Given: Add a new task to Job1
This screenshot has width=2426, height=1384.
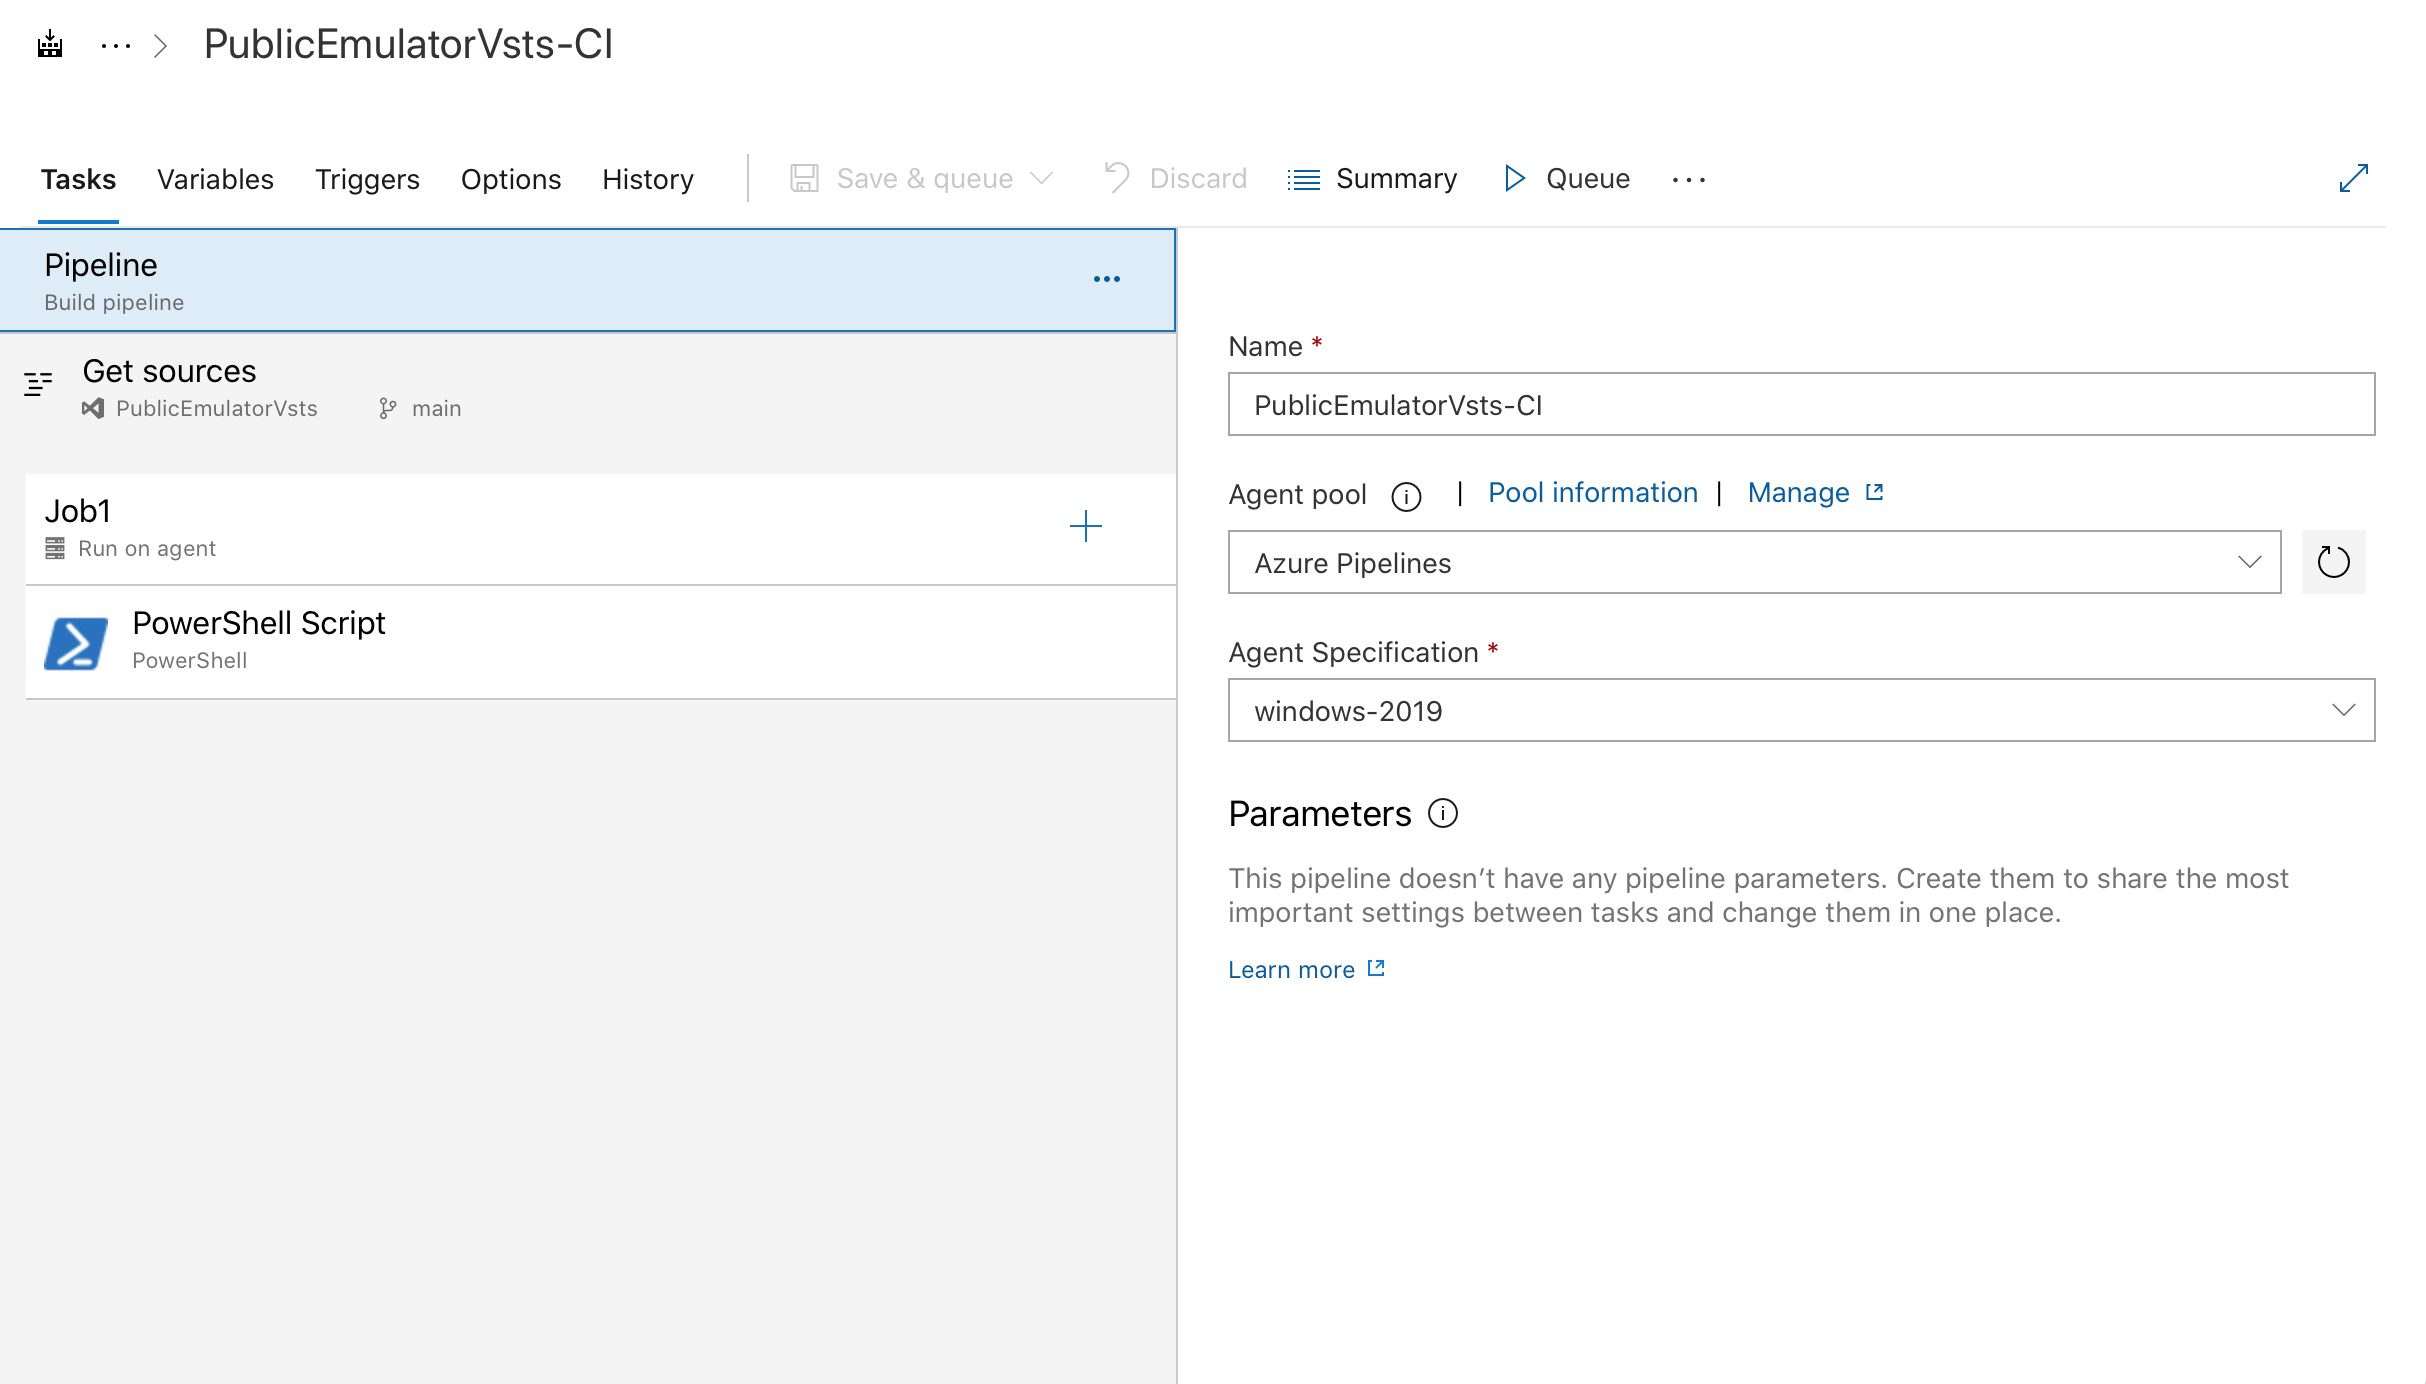Looking at the screenshot, I should 1083,526.
